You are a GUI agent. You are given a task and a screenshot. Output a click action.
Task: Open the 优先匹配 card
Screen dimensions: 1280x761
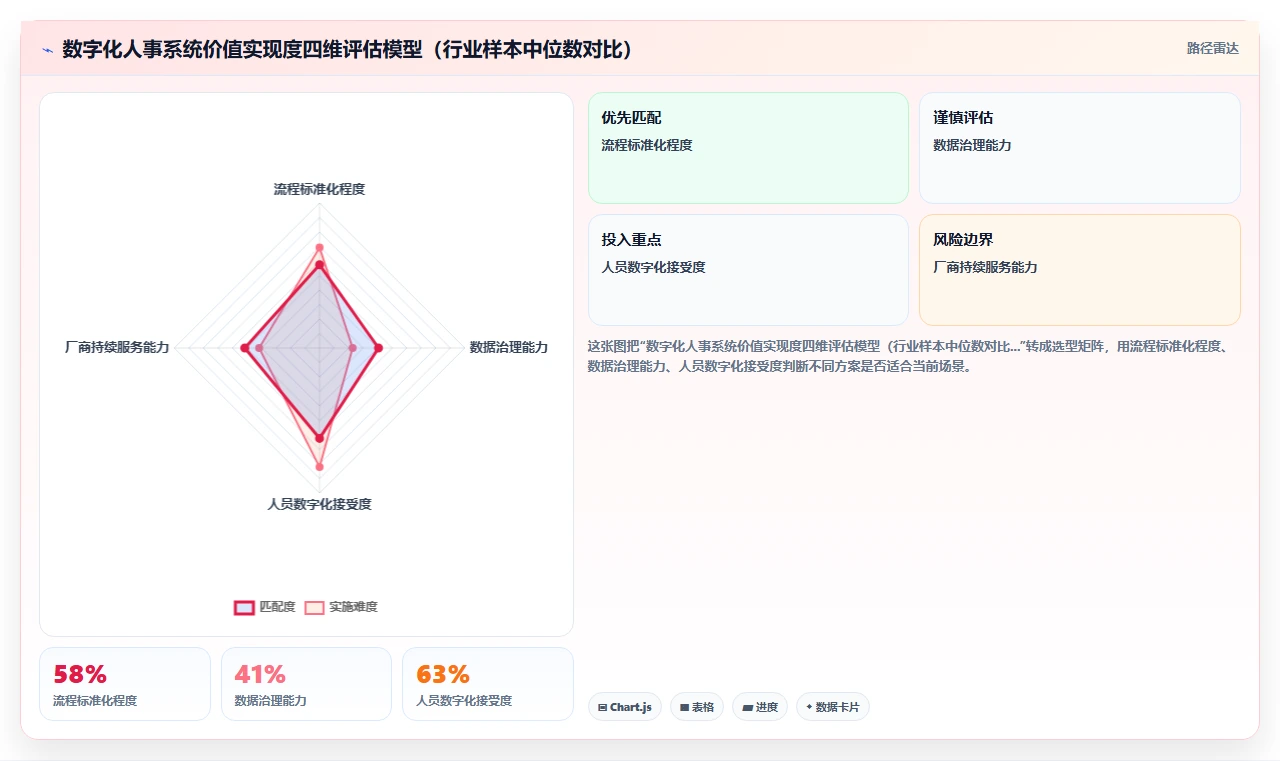(748, 148)
